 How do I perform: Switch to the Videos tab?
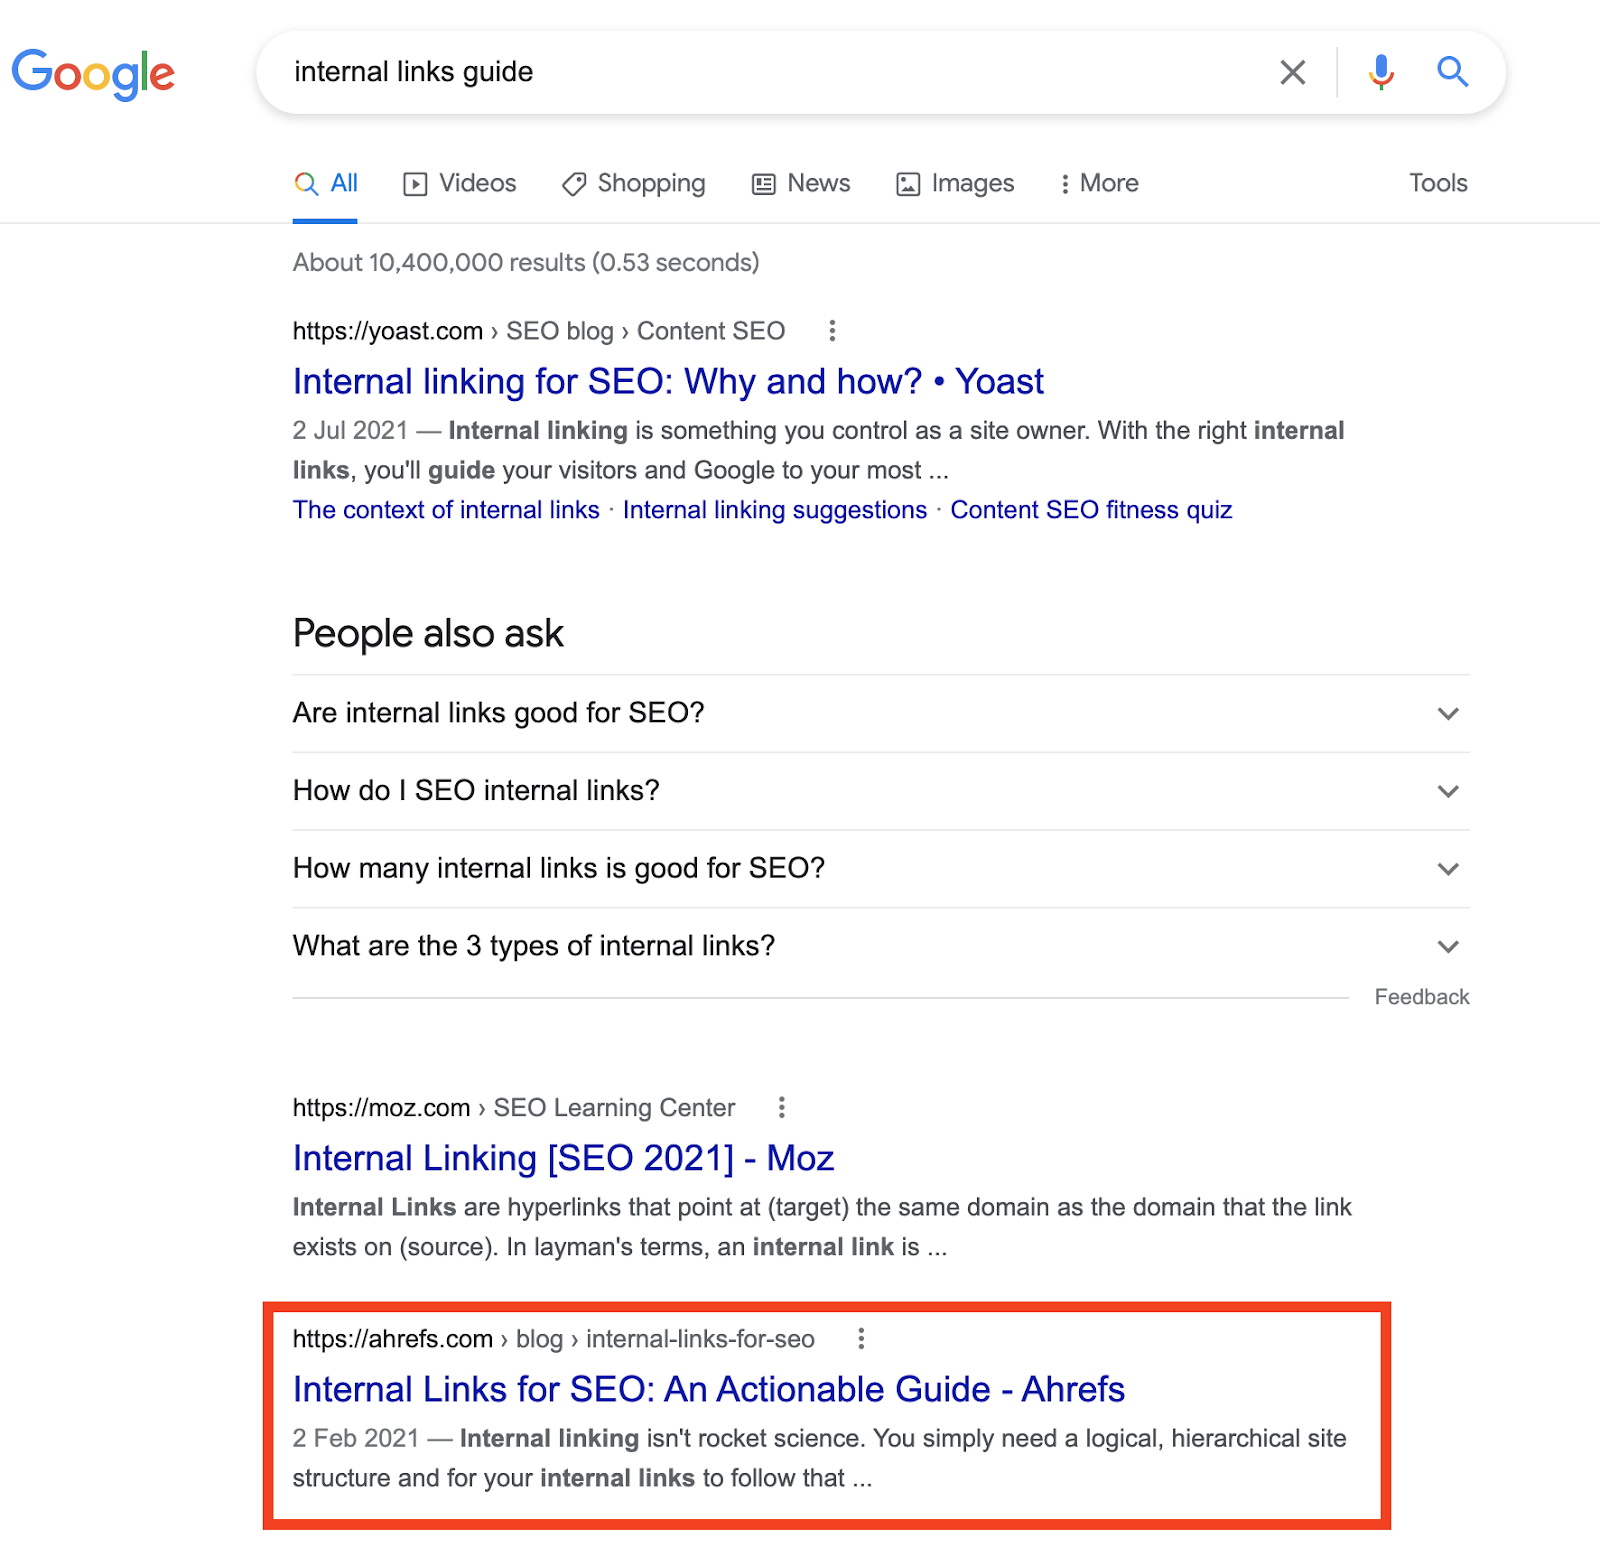460,183
